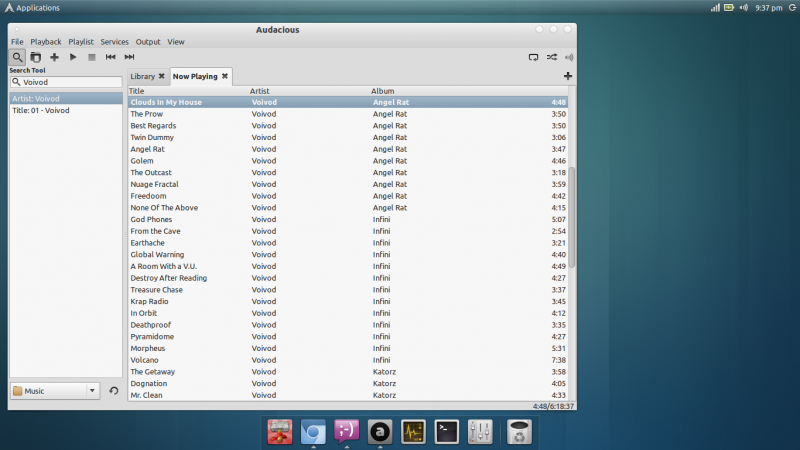This screenshot has height=450, width=800.
Task: Select the track Volcano
Action: click(x=347, y=361)
